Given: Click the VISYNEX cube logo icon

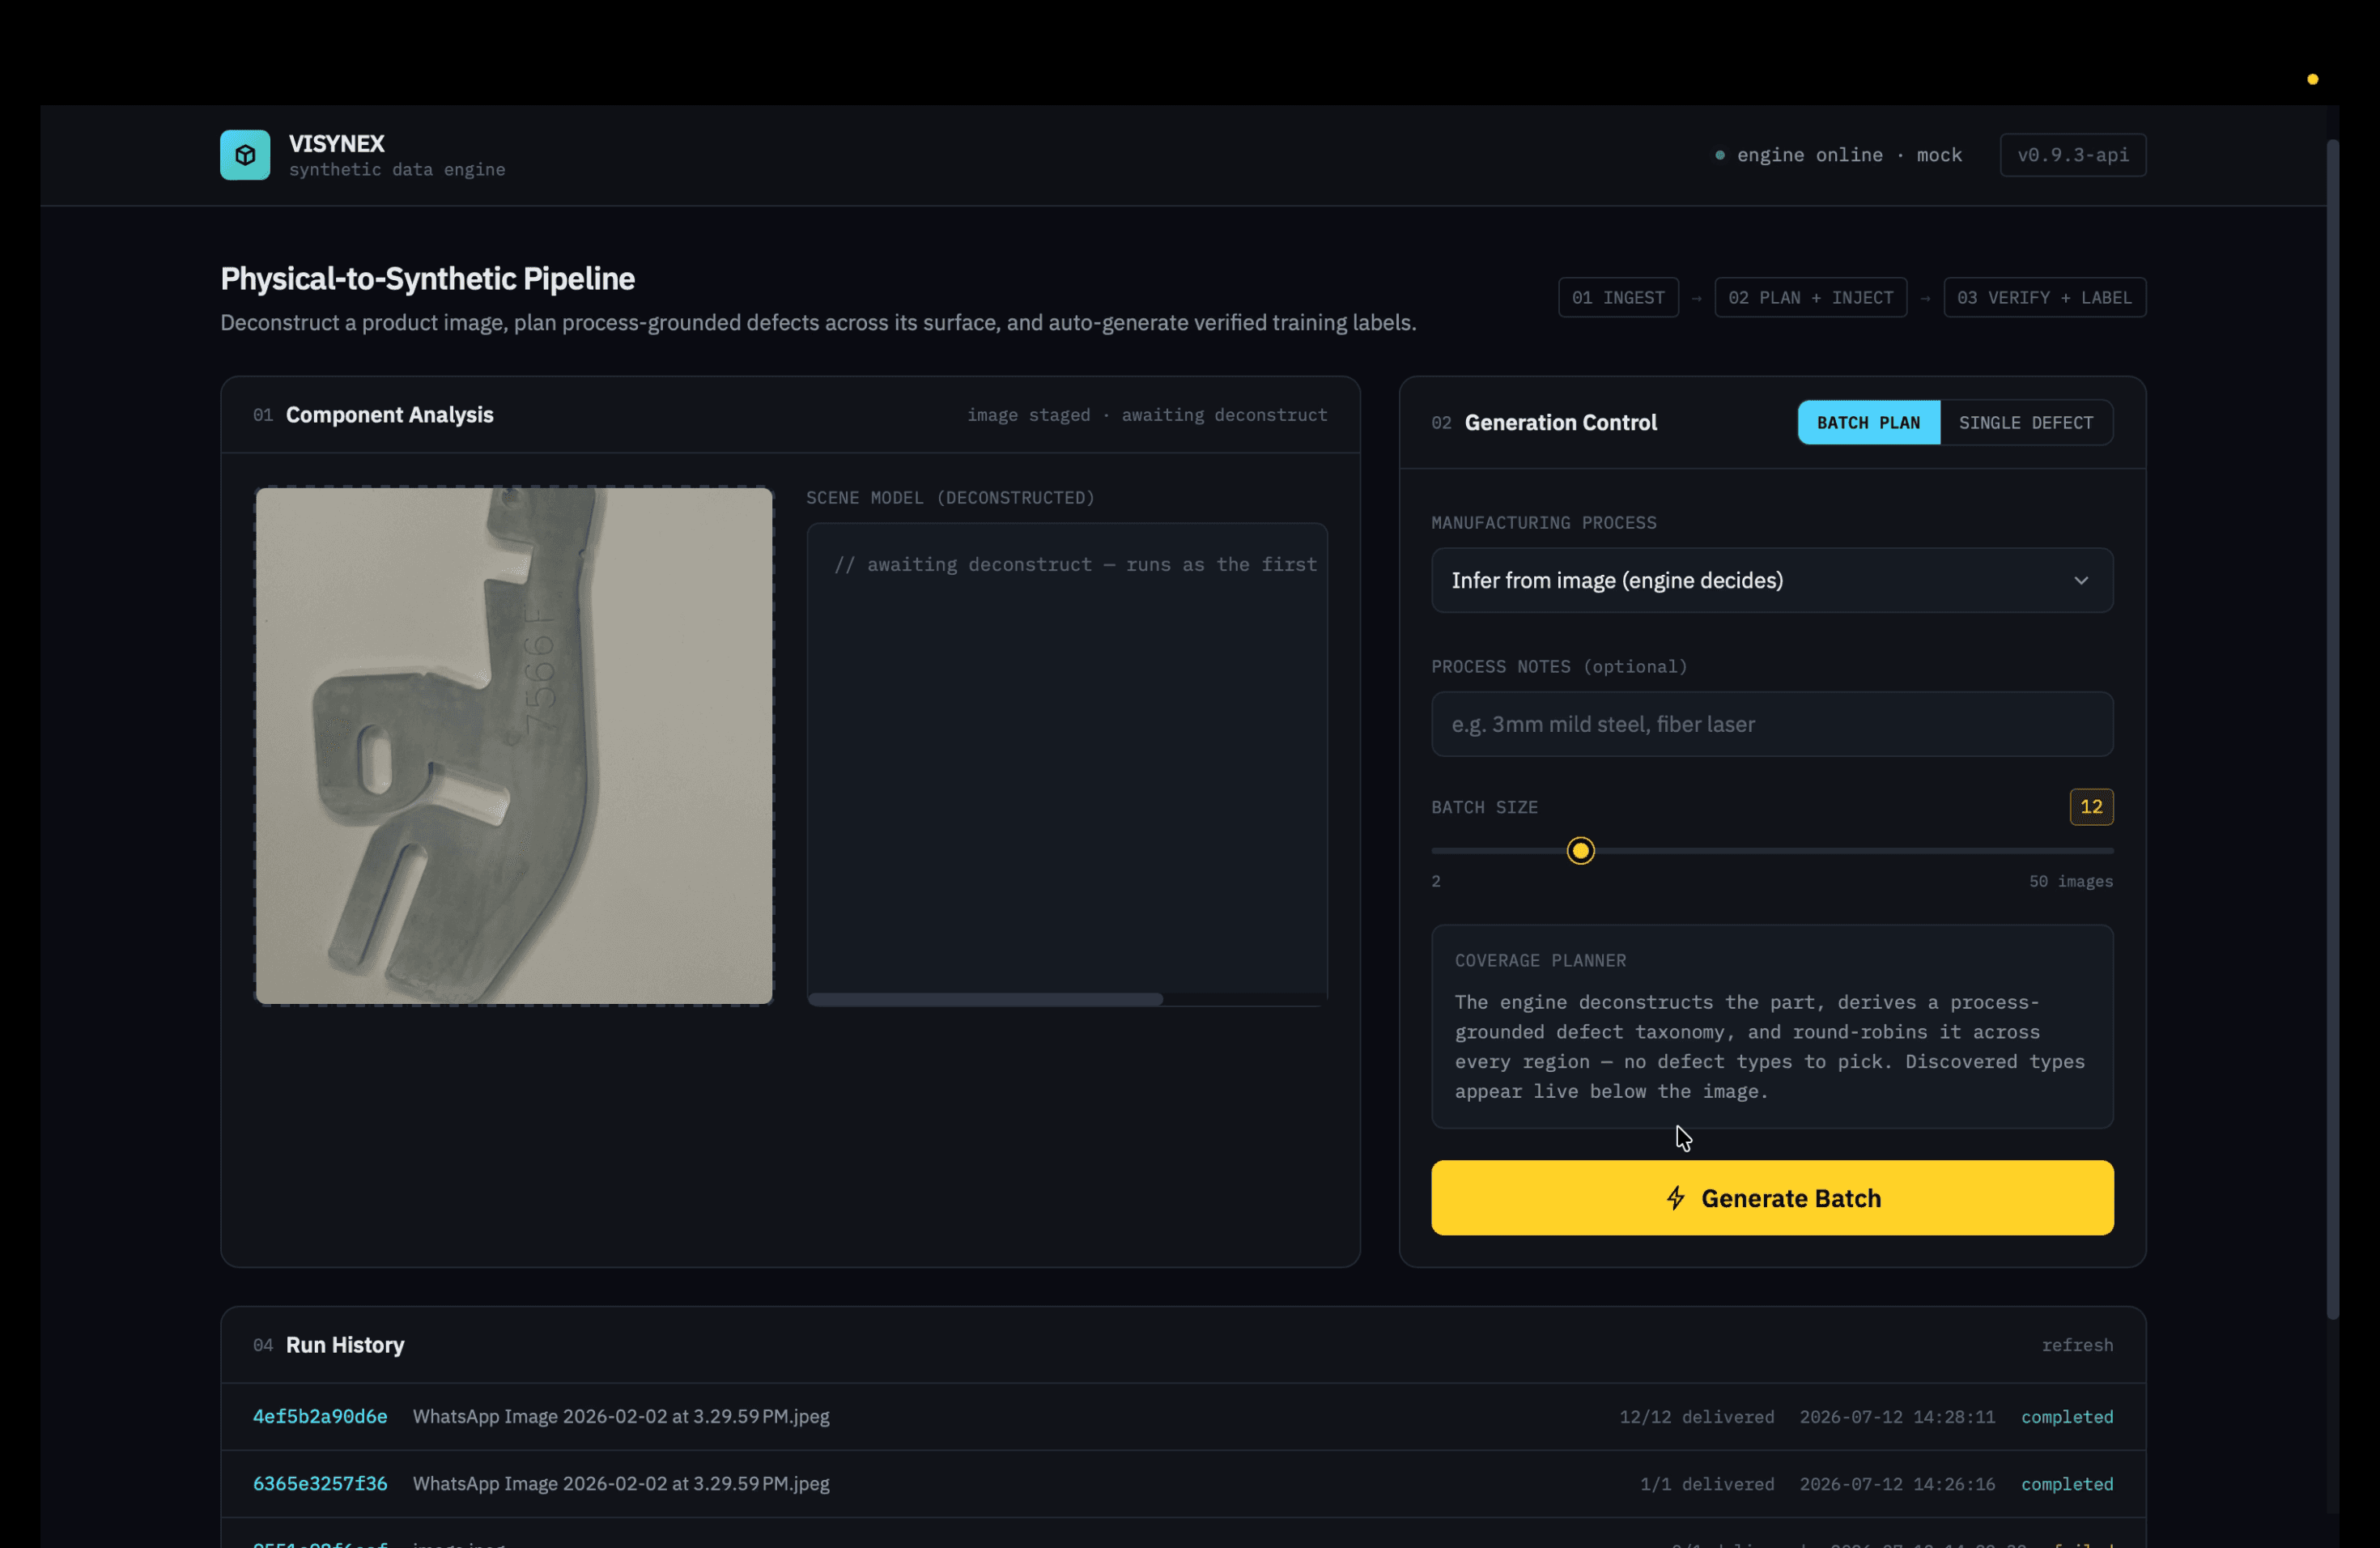Looking at the screenshot, I should pos(245,155).
